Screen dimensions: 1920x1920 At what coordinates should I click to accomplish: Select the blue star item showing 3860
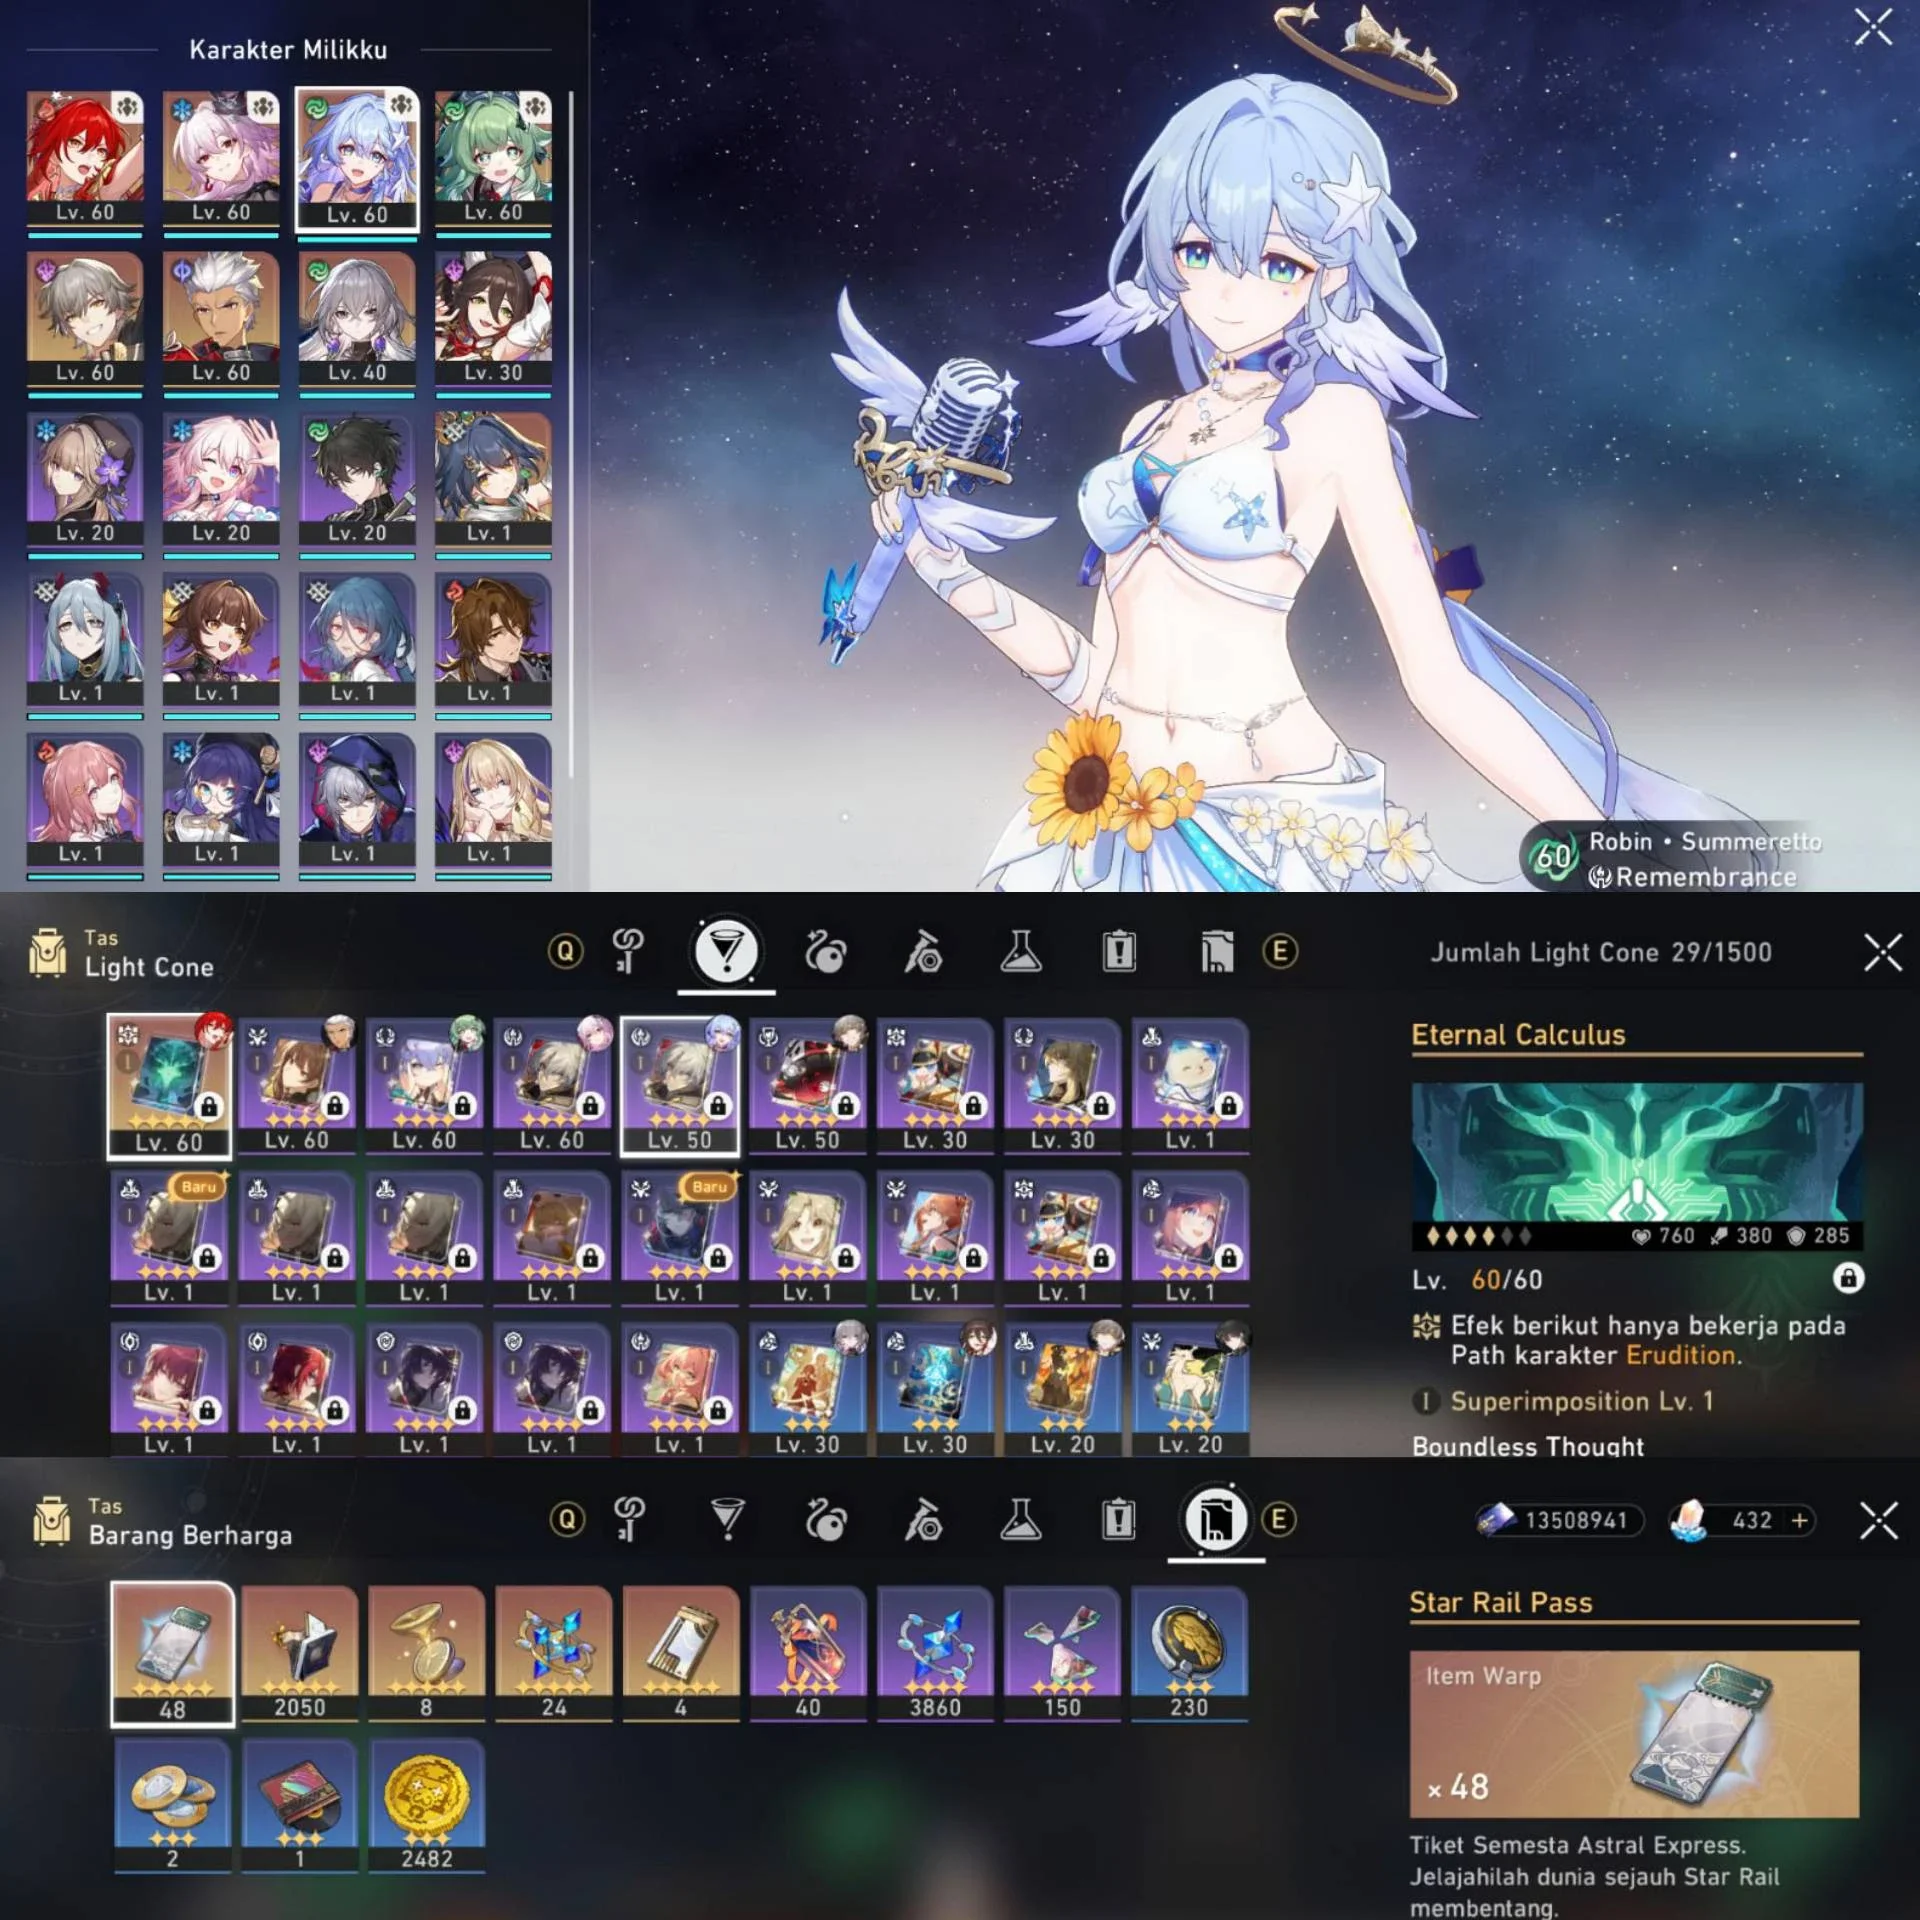935,1654
